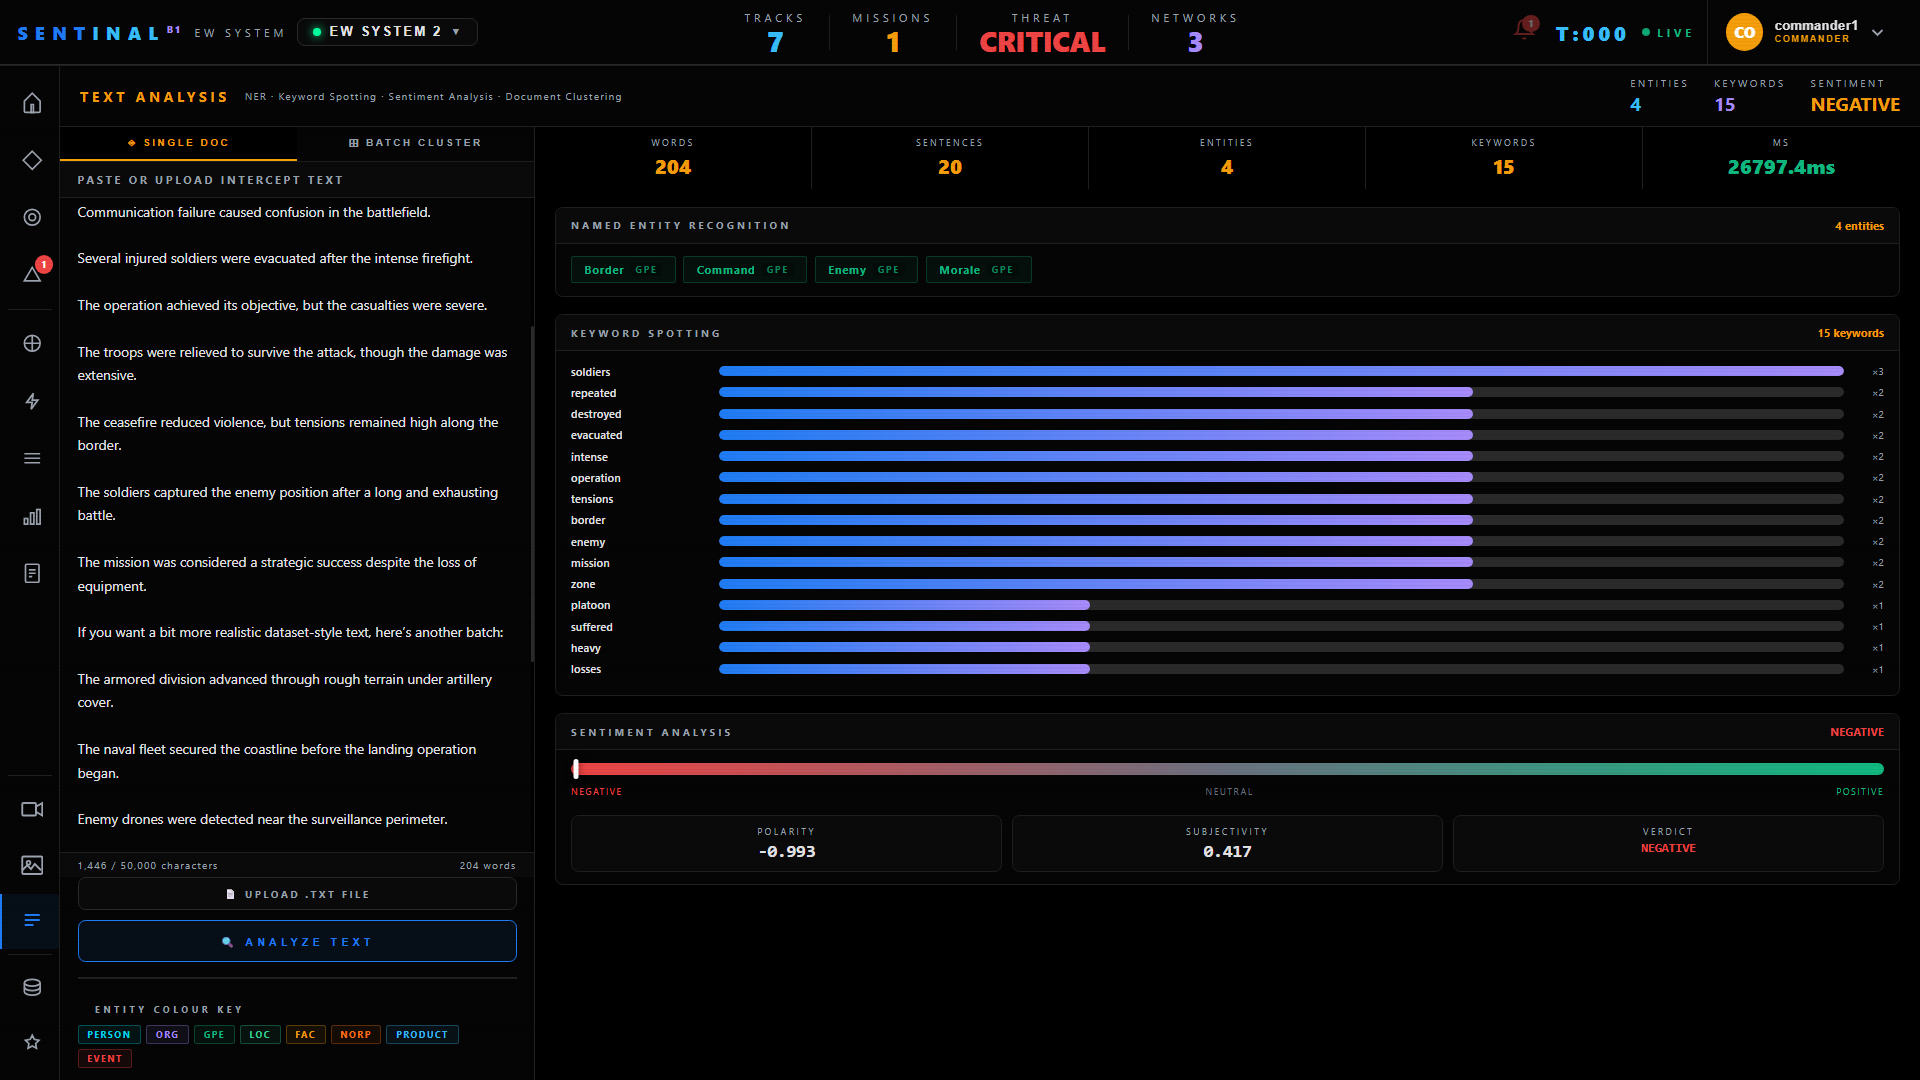1920x1080 pixels.
Task: Click the Border GPE entity tag
Action: click(622, 270)
